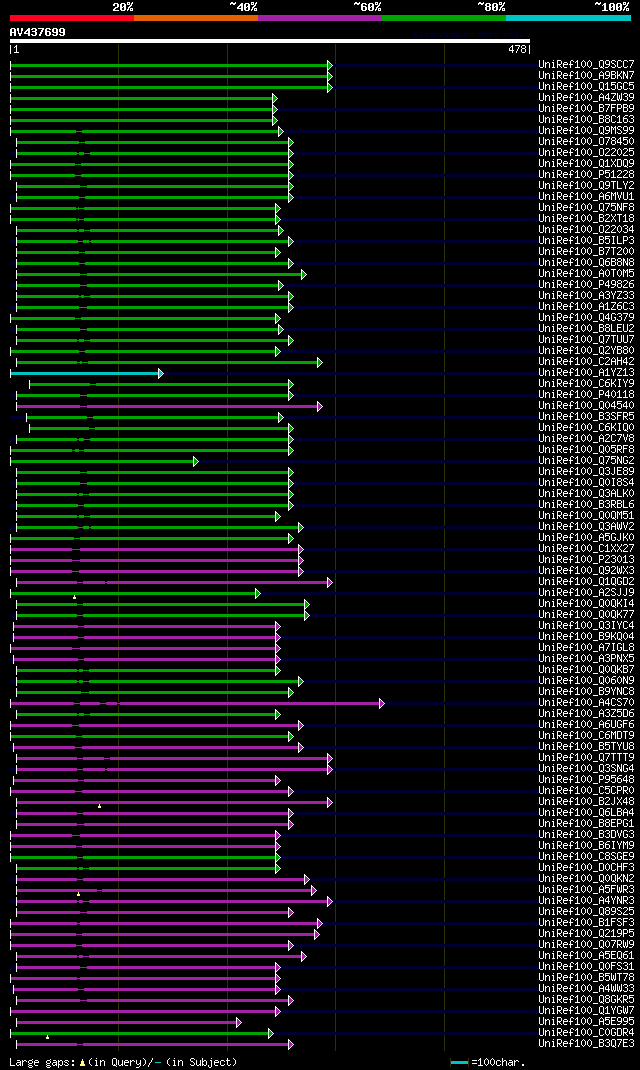Select the UniRef100_C6KIY9 label

[586, 384]
